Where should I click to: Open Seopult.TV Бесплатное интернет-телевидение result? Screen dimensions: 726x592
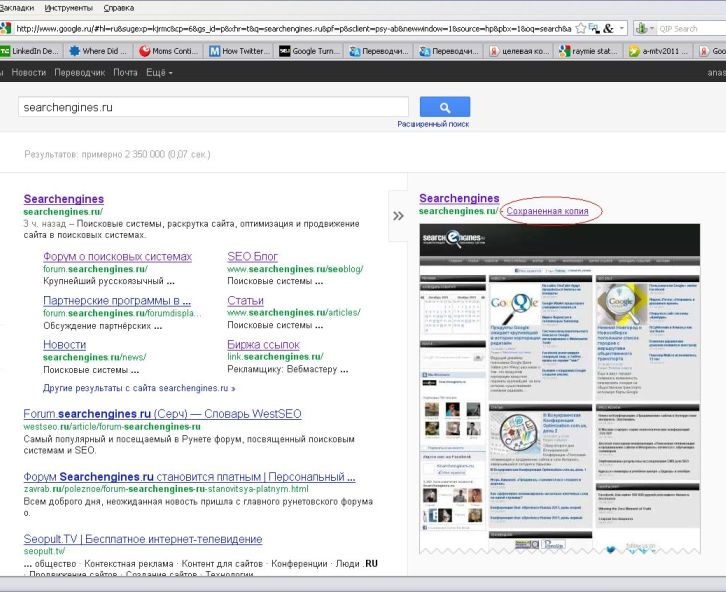click(143, 539)
